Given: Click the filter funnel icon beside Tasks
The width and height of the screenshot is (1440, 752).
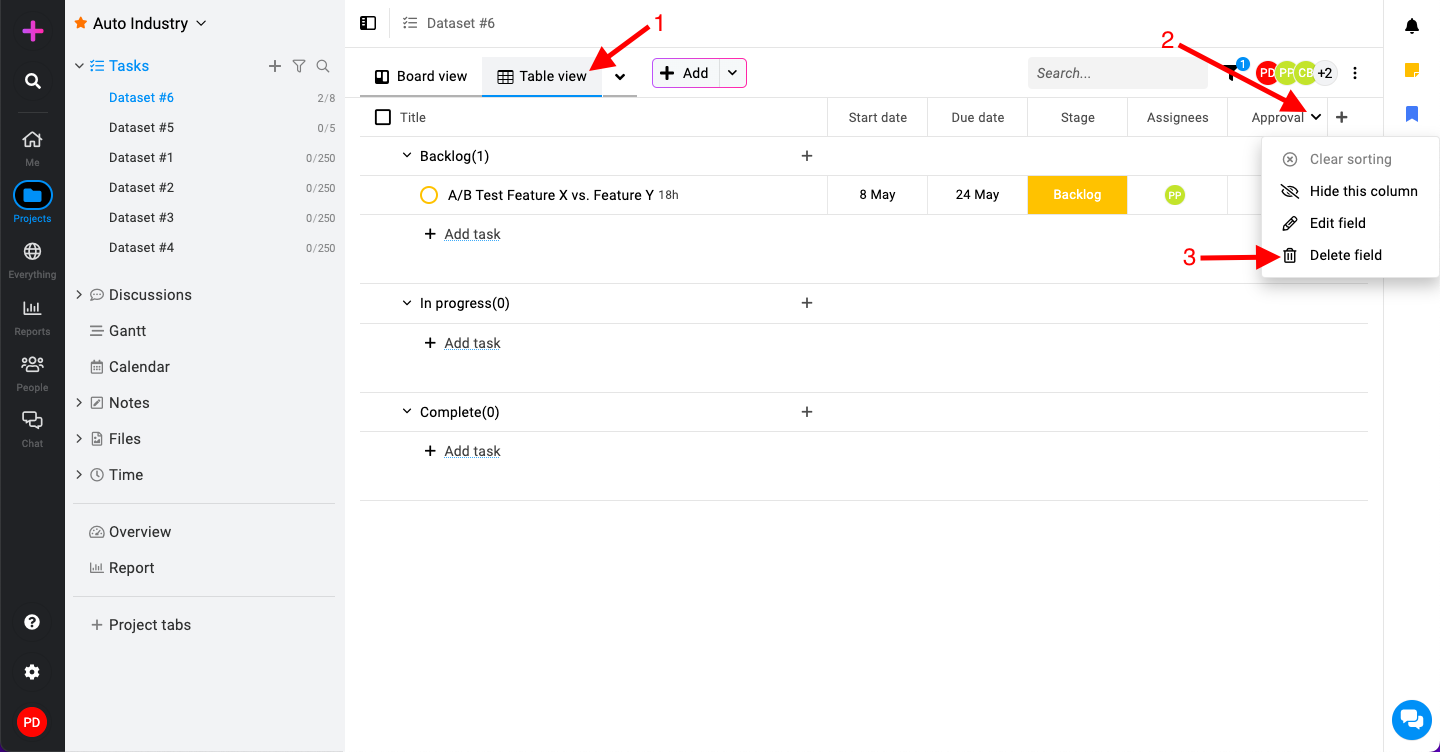Looking at the screenshot, I should click(x=299, y=66).
